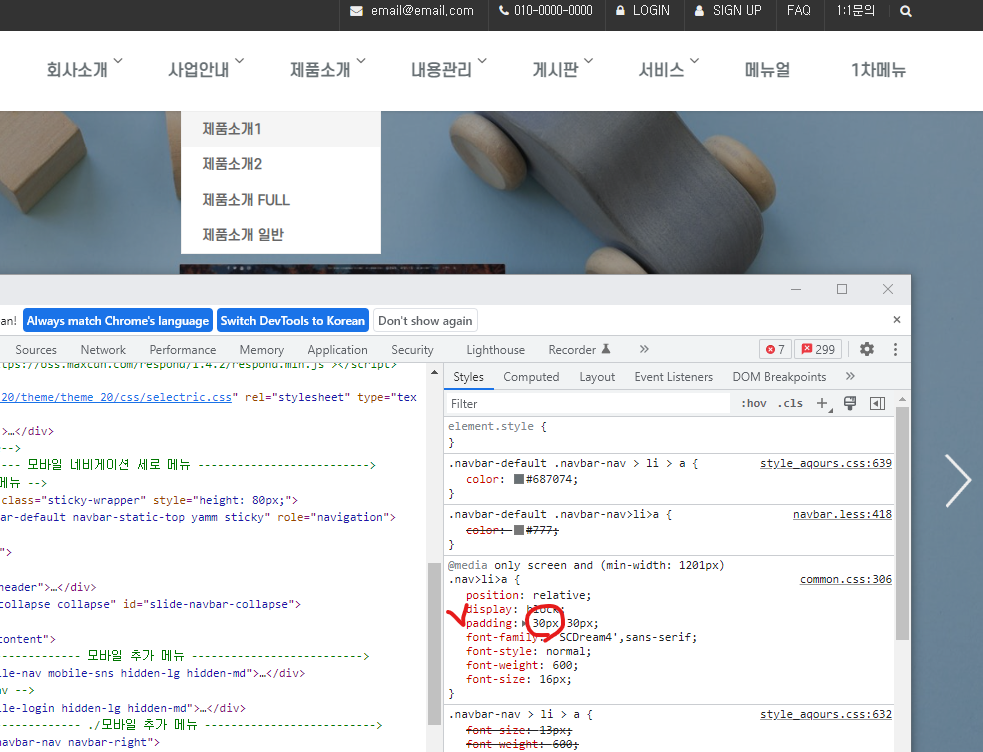Open 메뉴얼 navigation item
The height and width of the screenshot is (752, 983).
(767, 69)
